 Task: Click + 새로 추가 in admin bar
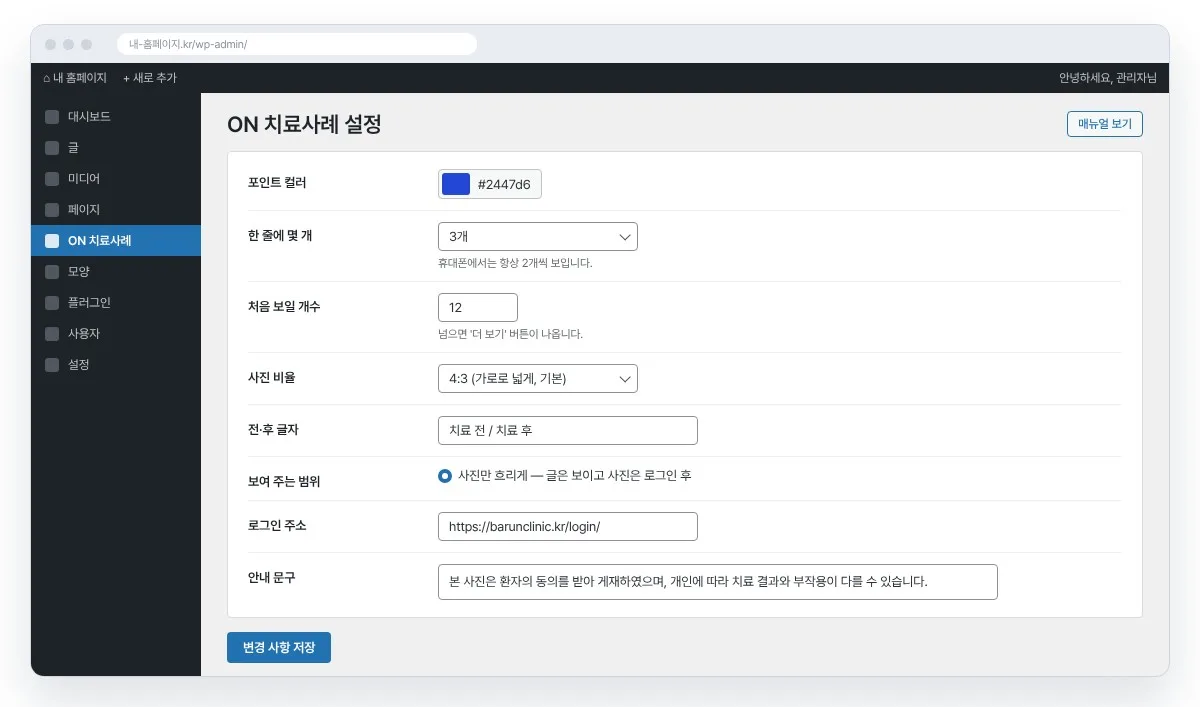point(150,78)
